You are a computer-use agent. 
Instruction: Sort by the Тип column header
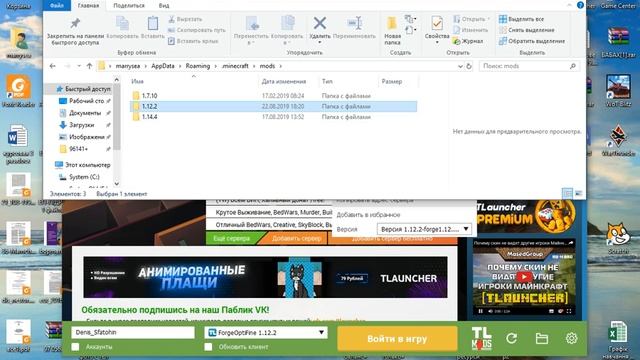[x=327, y=82]
